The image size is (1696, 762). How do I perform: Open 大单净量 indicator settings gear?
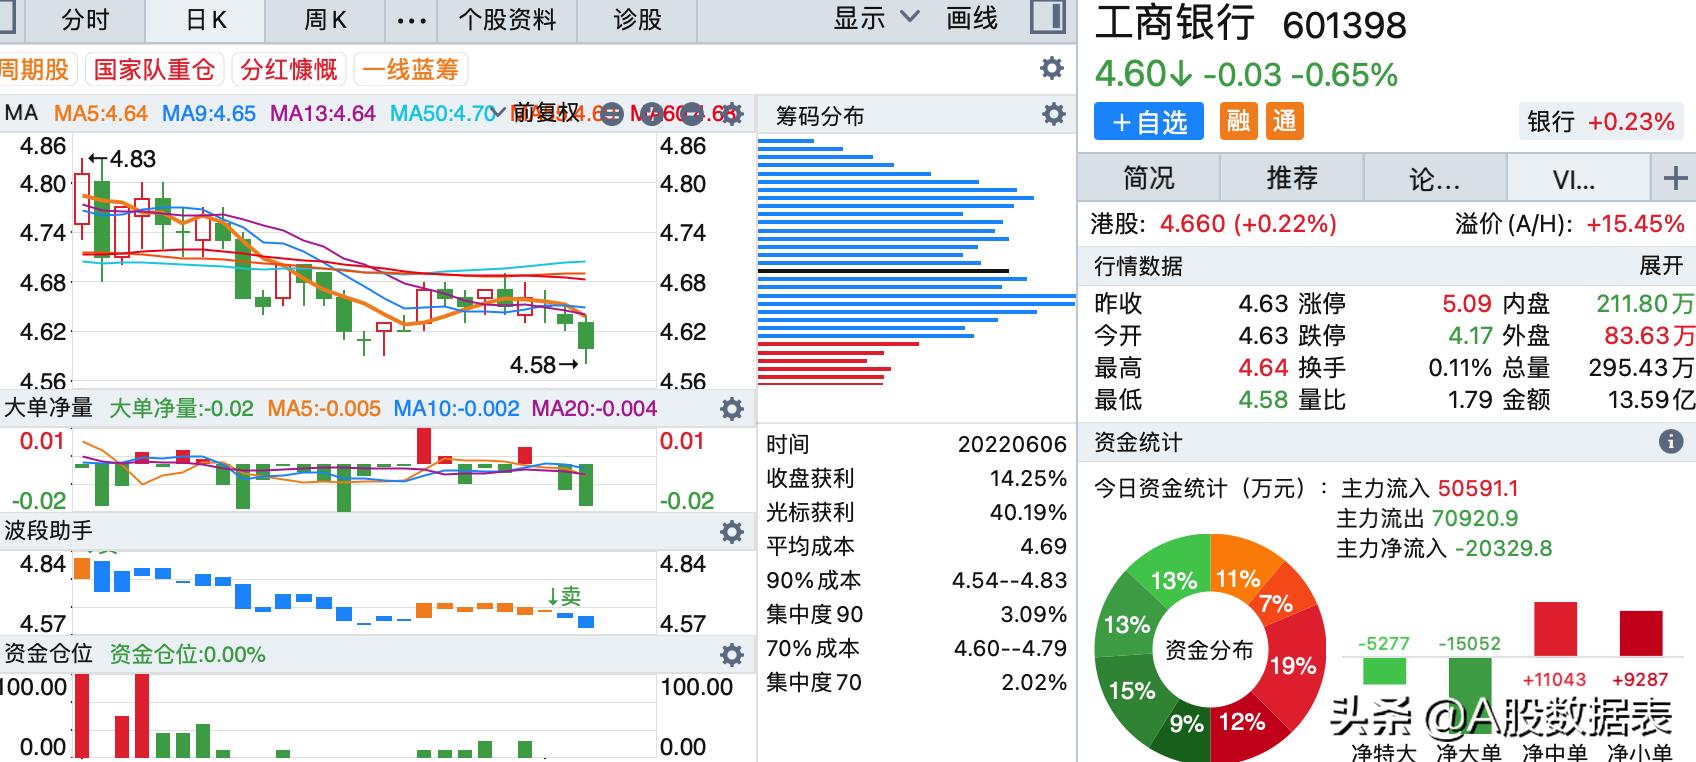pos(732,408)
